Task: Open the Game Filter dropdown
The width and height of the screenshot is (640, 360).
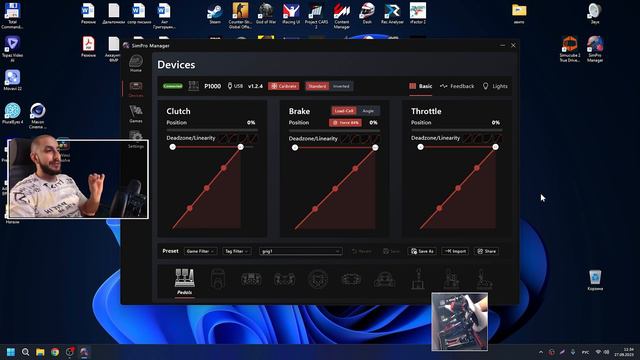Action: tap(200, 251)
